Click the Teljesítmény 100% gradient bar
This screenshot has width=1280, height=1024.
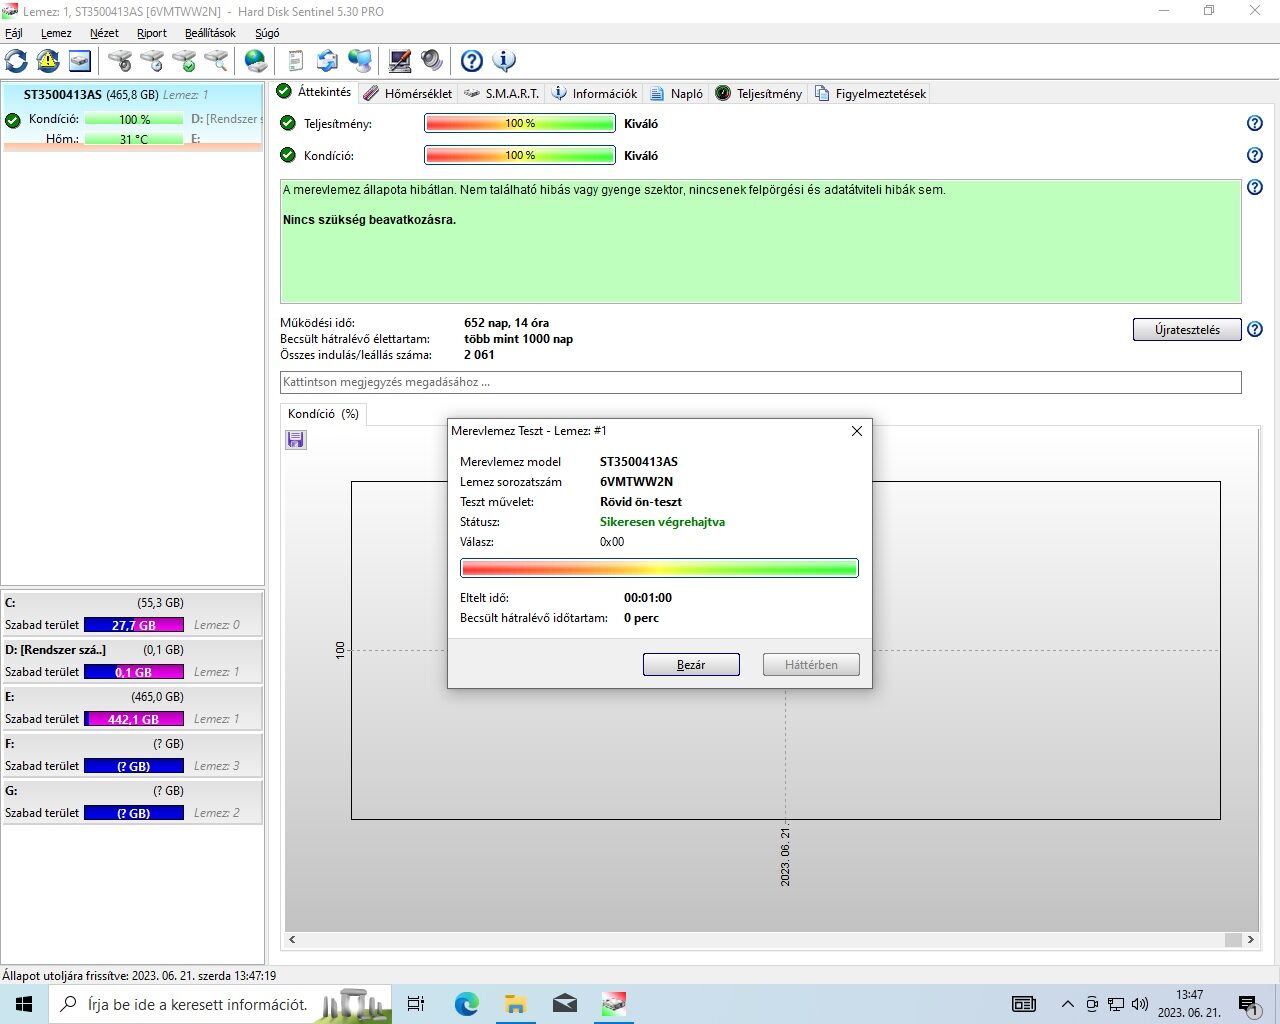point(520,124)
